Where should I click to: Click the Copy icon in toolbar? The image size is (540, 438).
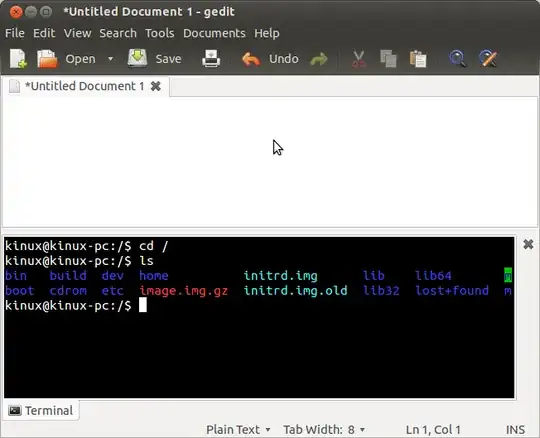(388, 59)
